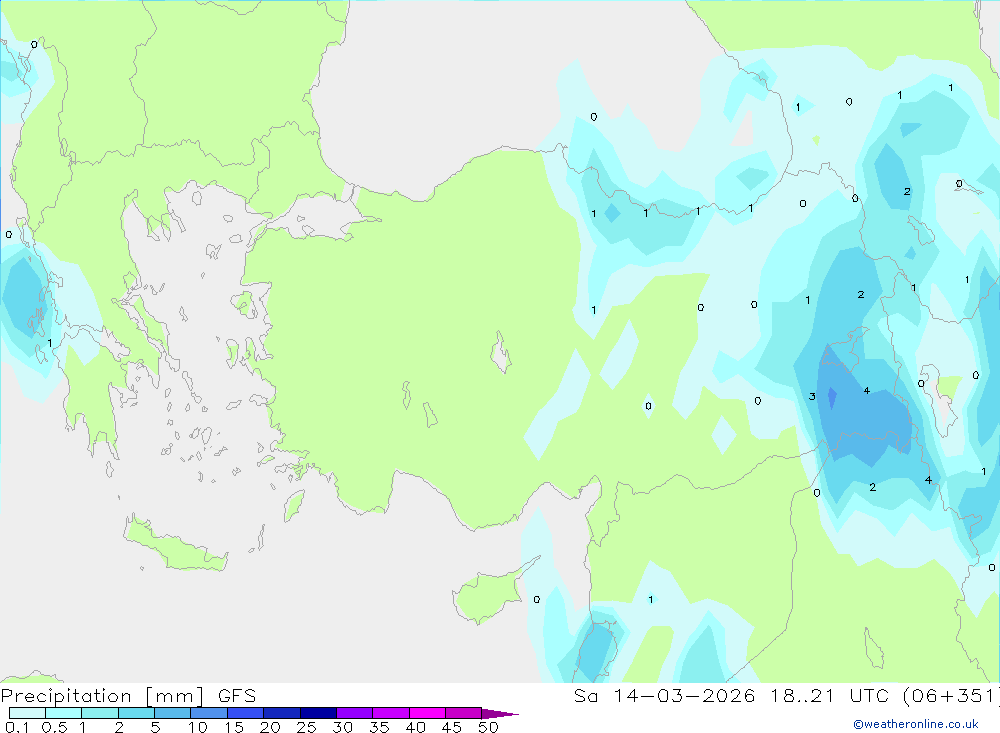This screenshot has width=1000, height=733.
Task: Open the weatheronline.co.uk copyright link
Action: [916, 724]
